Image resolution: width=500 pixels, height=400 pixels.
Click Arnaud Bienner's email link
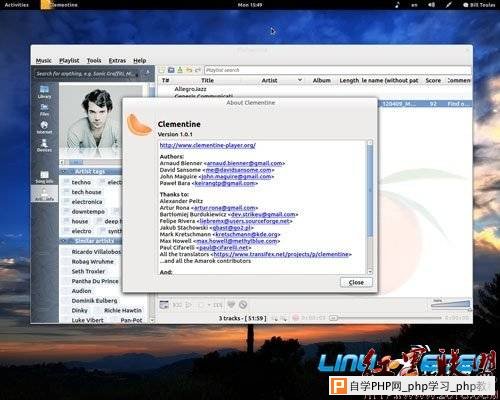coord(244,163)
